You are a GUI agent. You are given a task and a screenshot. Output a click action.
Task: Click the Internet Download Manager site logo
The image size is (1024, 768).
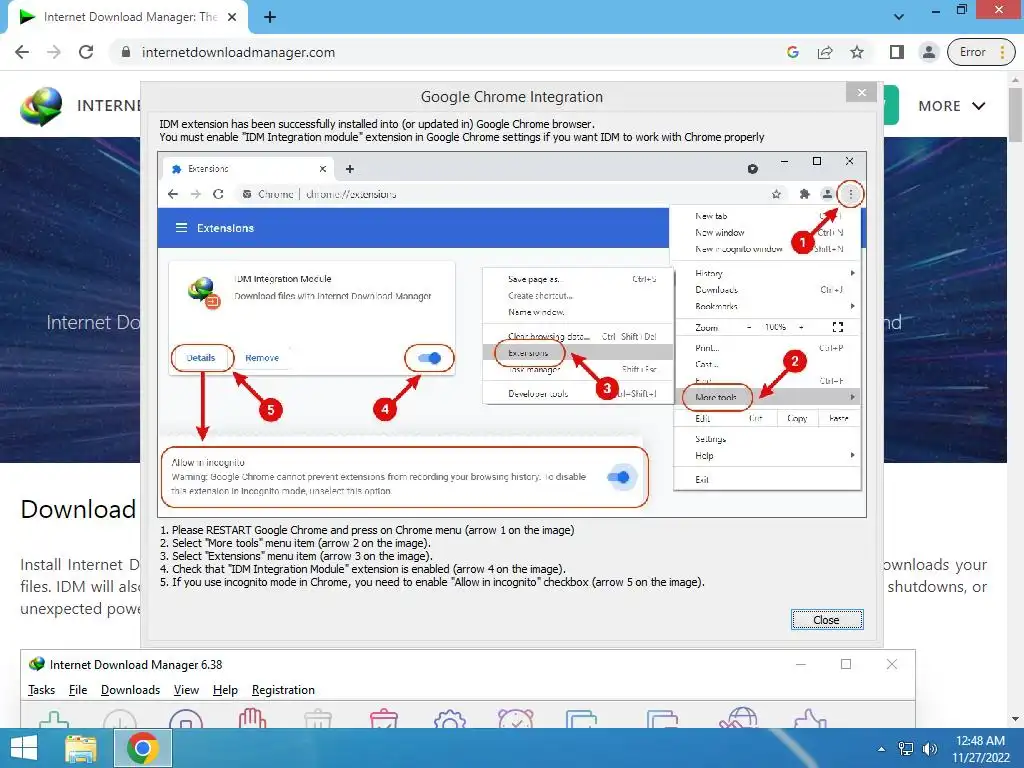(40, 106)
